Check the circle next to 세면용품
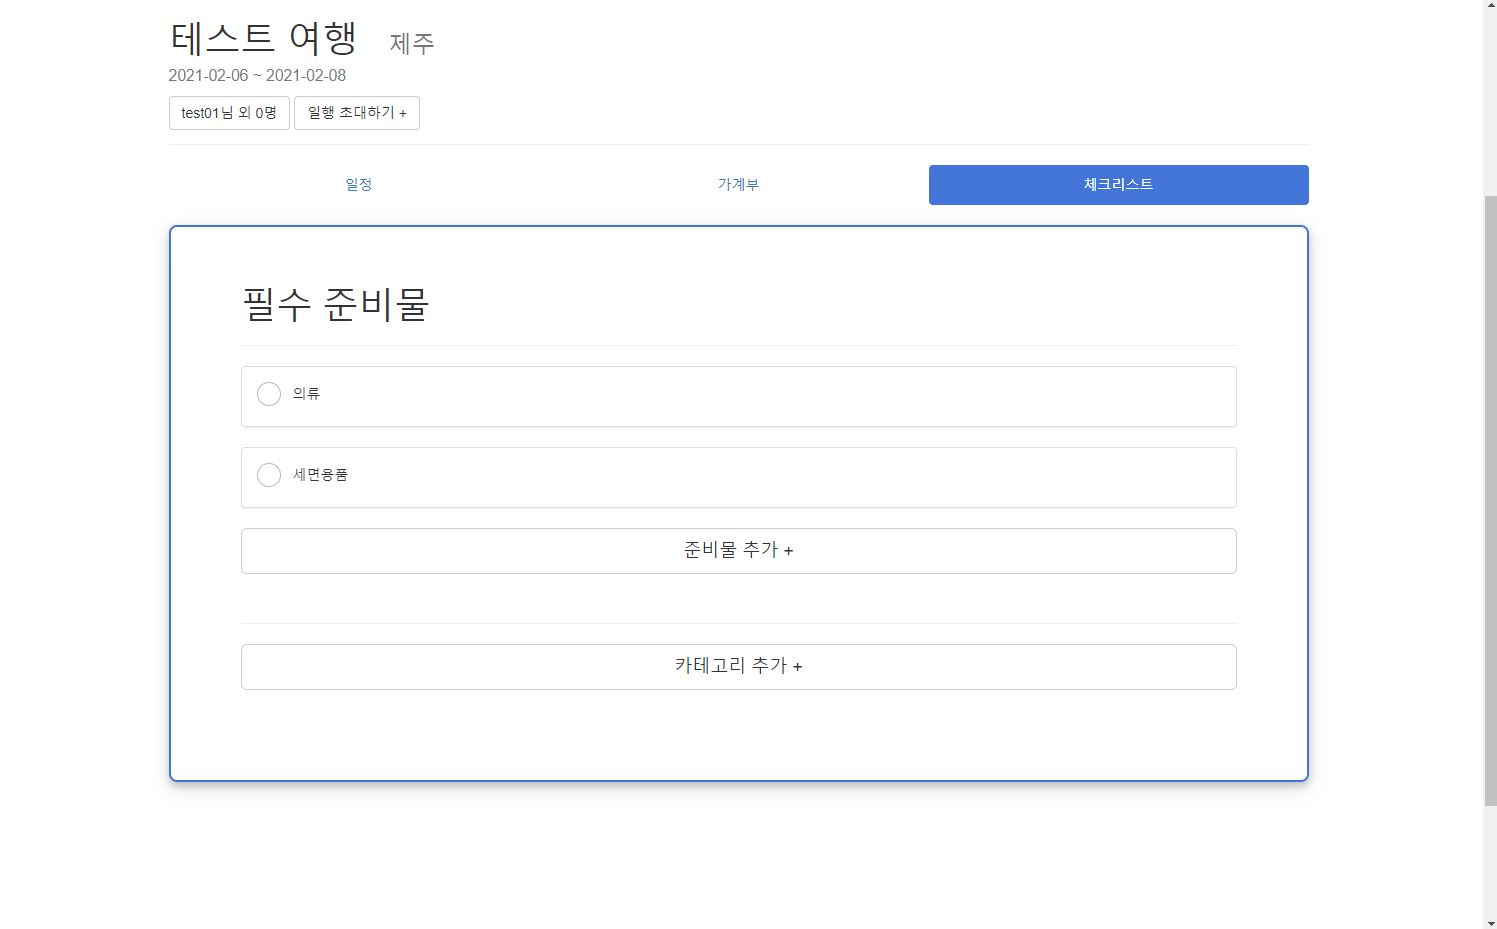The image size is (1497, 929). (x=269, y=475)
